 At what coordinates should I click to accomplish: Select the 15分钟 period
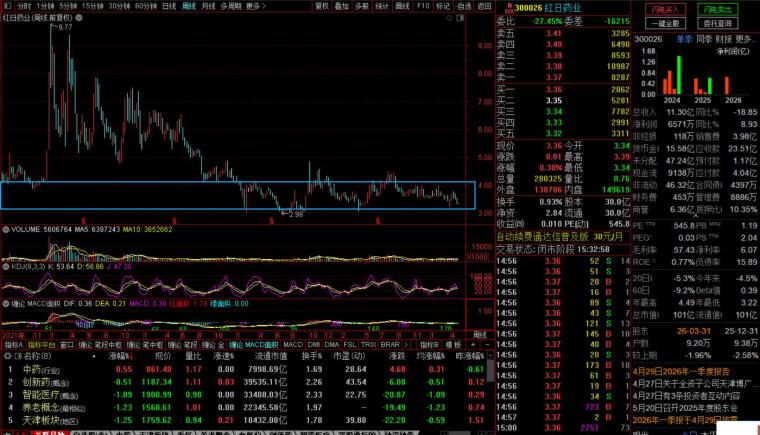coord(93,6)
